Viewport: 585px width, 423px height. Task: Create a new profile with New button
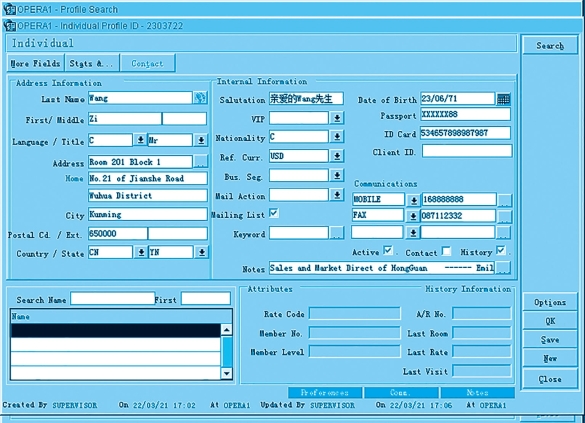click(x=550, y=359)
